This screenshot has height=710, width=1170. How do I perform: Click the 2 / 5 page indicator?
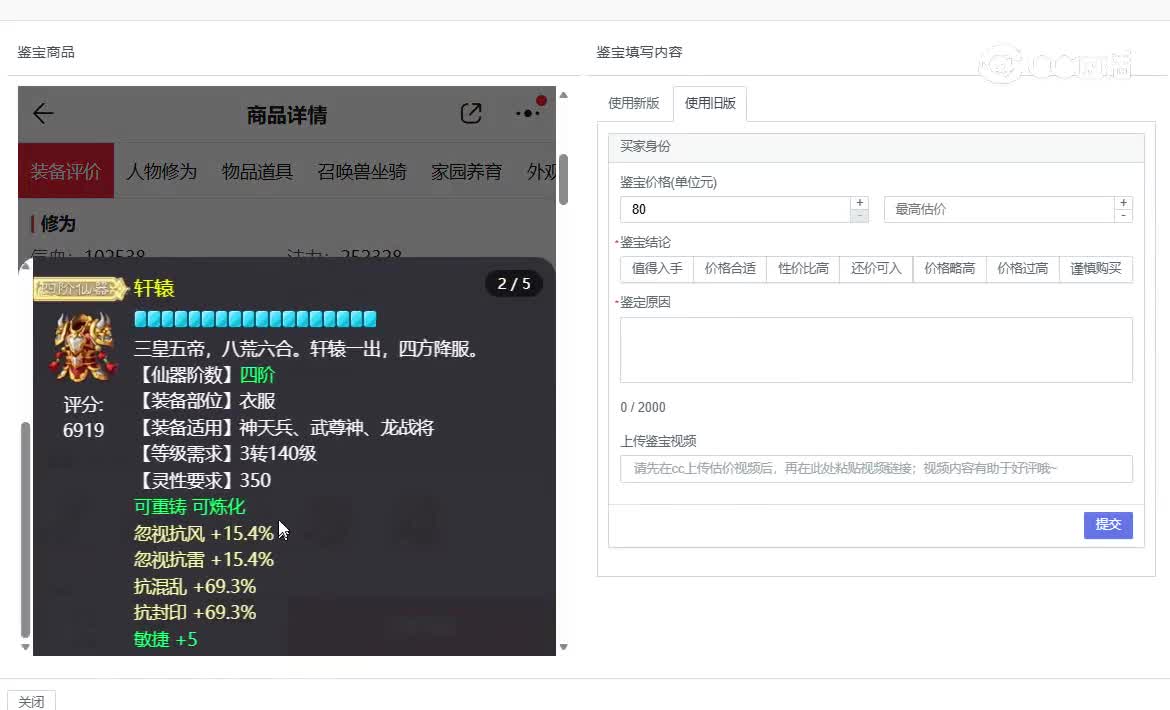[x=514, y=284]
